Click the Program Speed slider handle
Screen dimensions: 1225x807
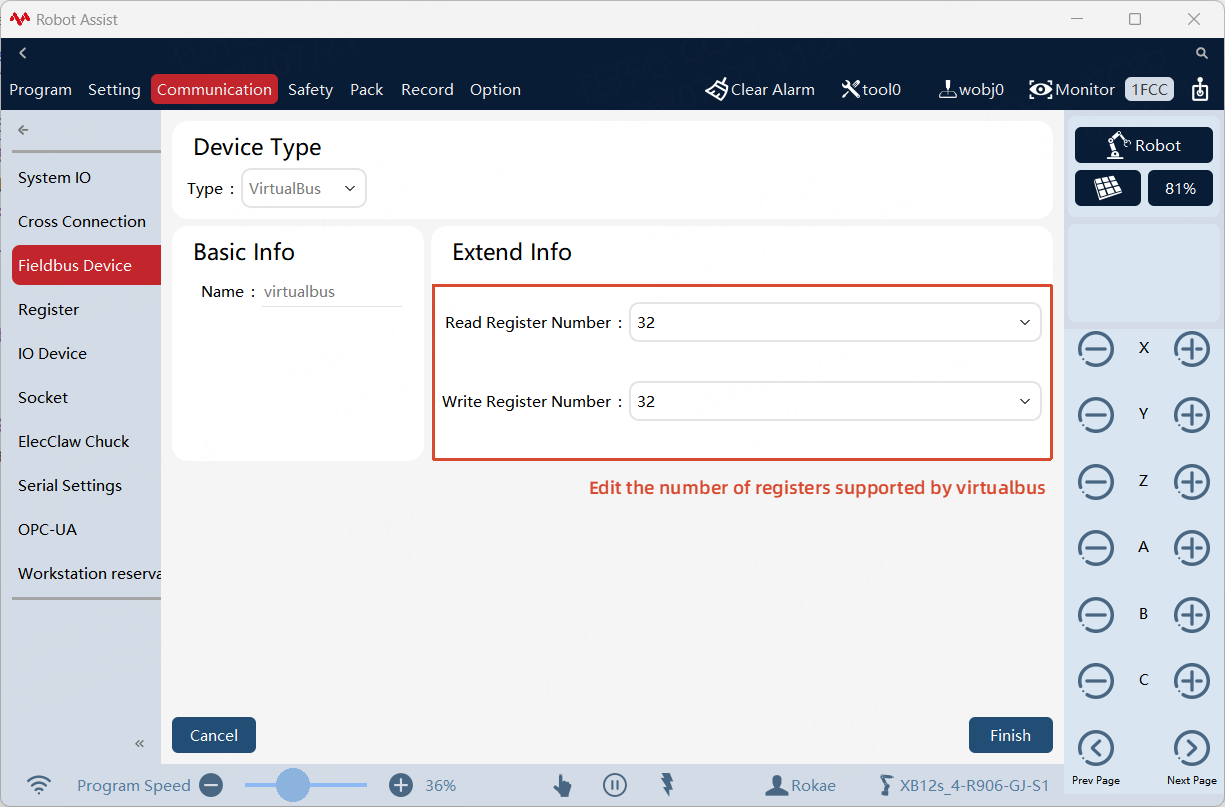(x=292, y=785)
